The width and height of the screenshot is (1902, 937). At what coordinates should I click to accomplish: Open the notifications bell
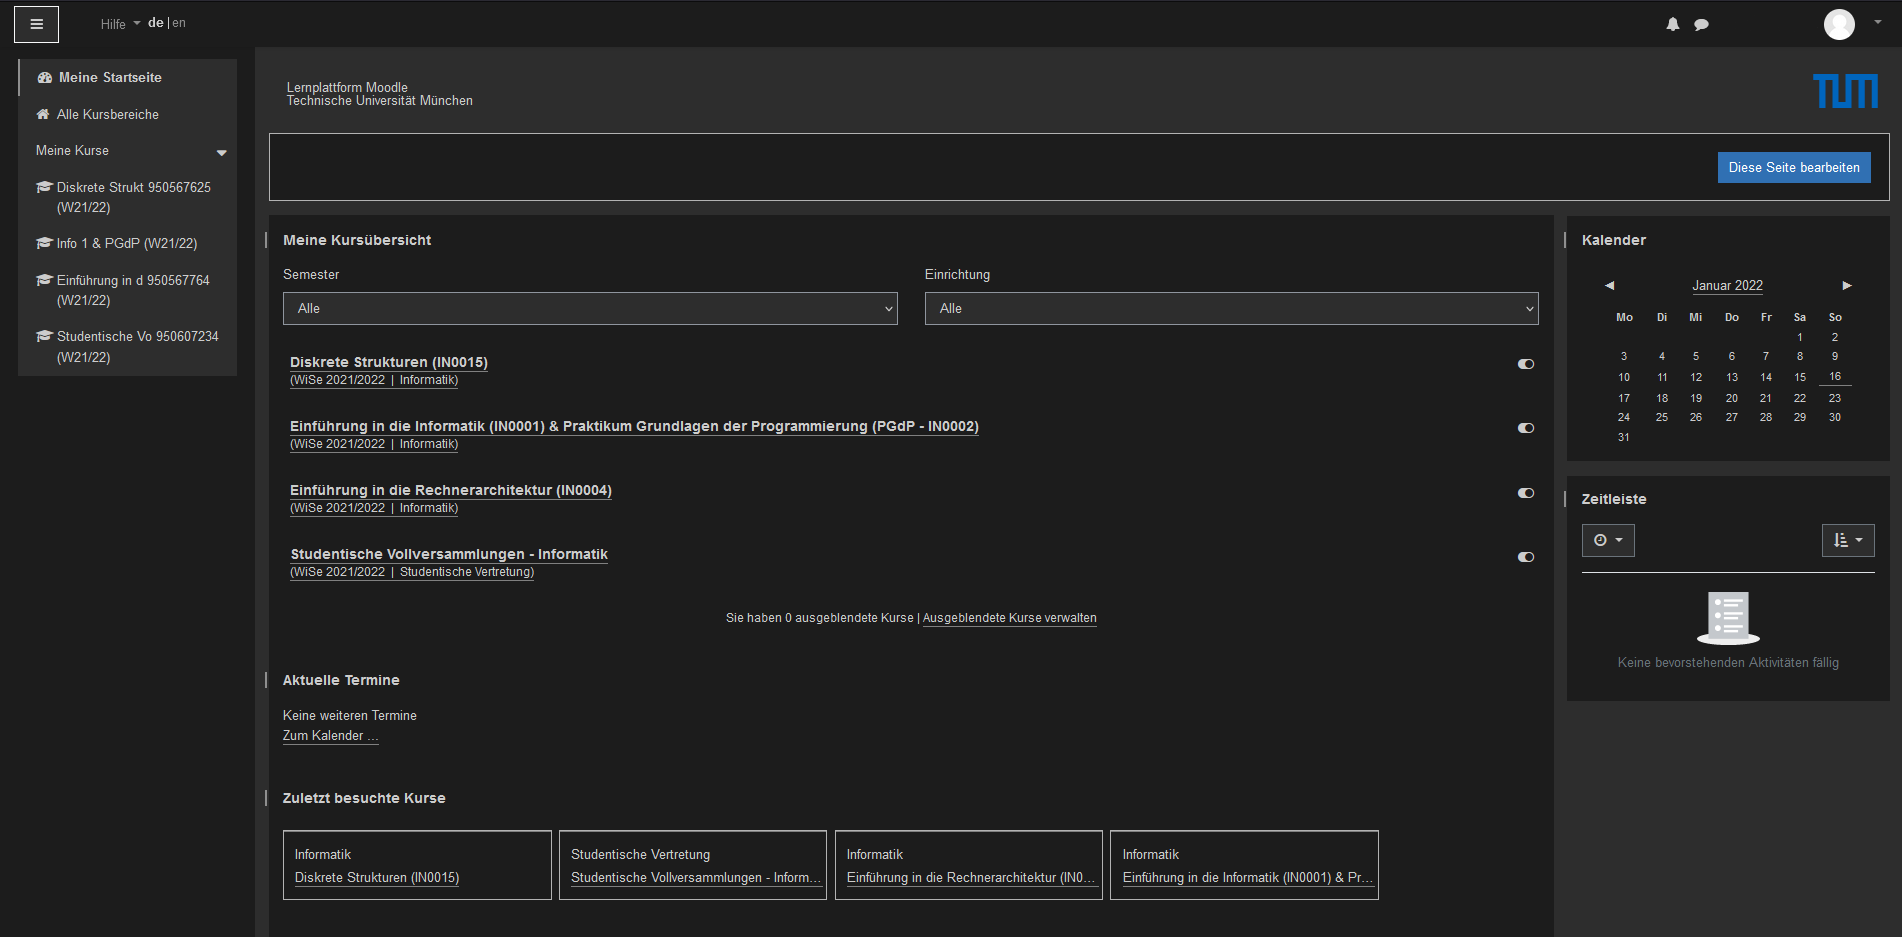1673,24
